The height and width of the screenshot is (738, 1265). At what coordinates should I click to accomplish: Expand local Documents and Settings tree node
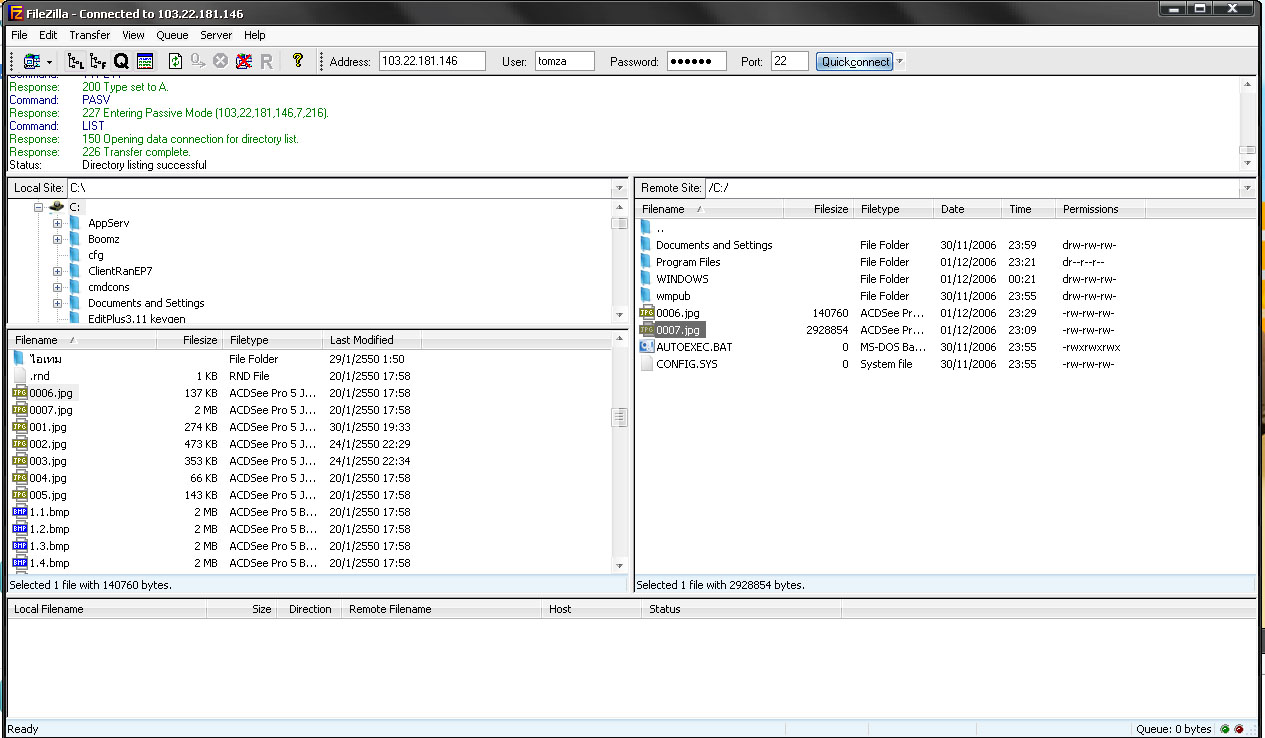58,303
